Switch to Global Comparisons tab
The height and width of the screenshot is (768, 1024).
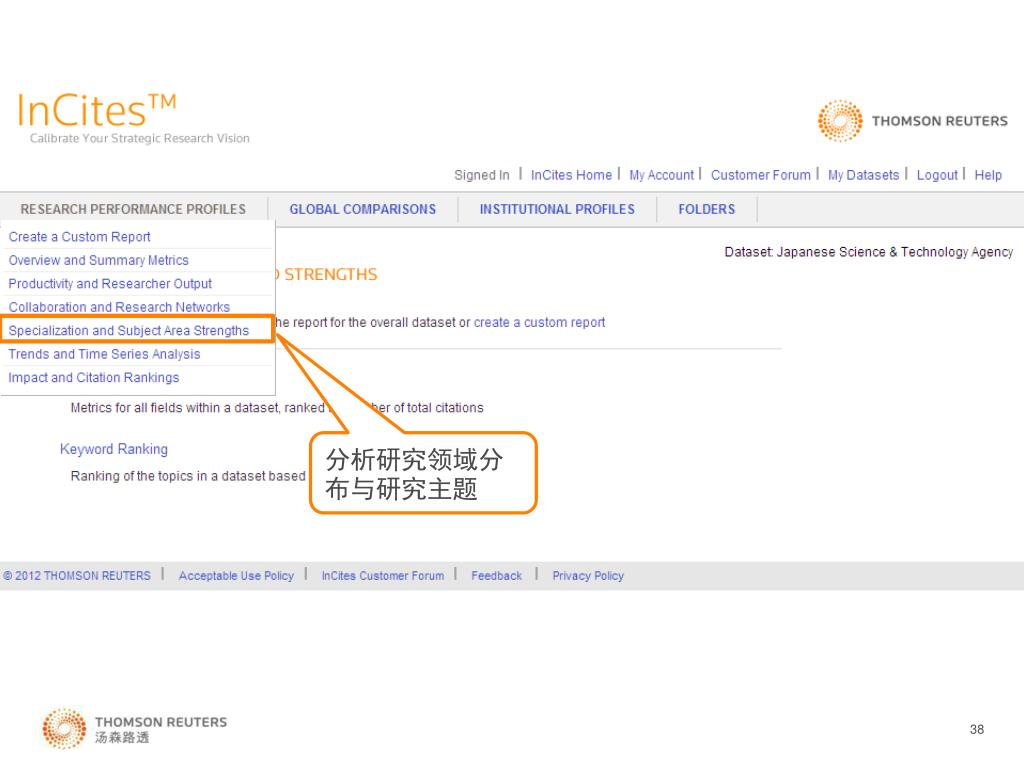(362, 209)
